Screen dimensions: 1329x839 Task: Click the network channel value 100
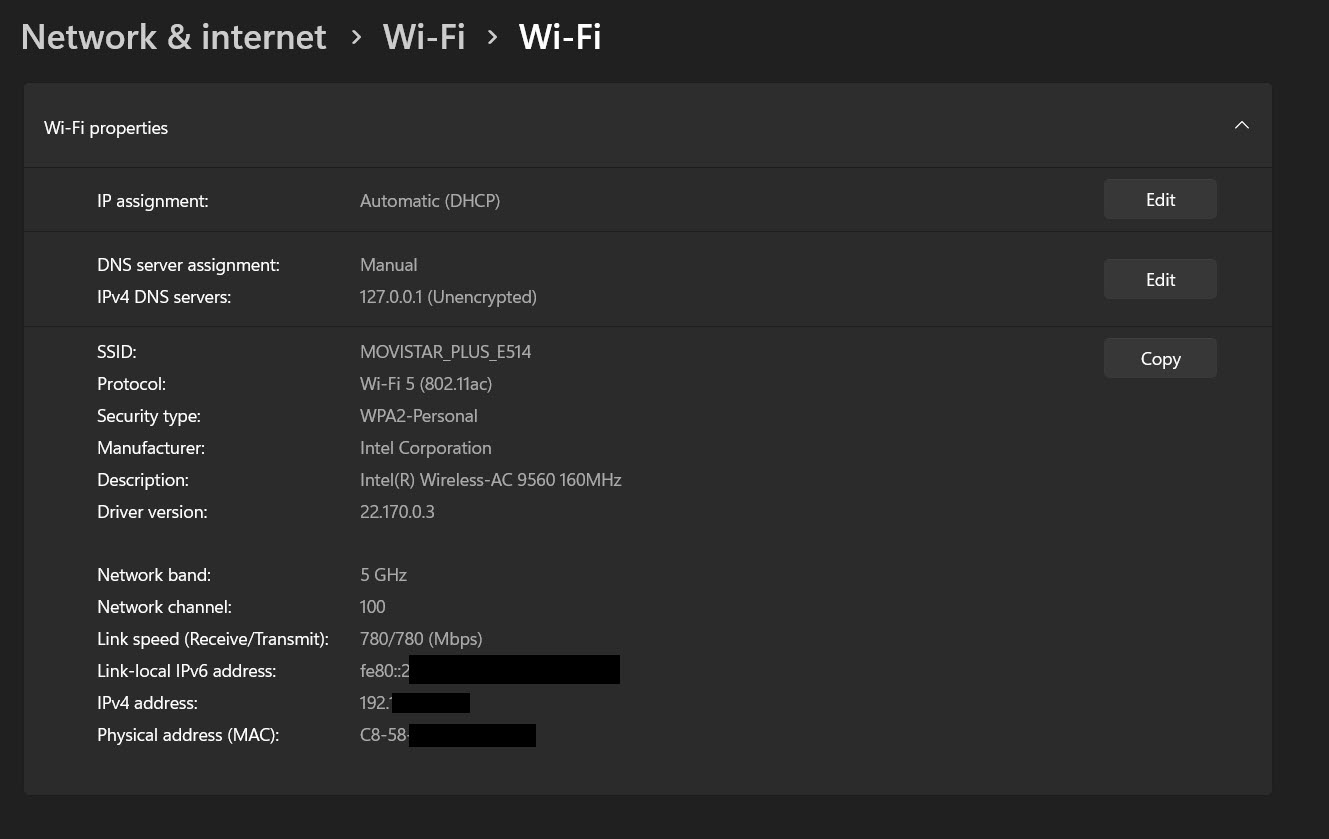(372, 607)
